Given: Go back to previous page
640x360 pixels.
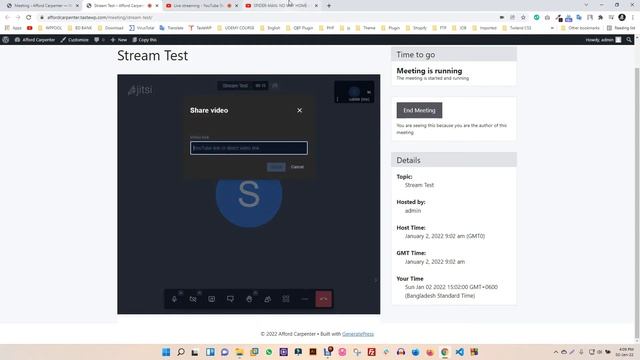Looking at the screenshot, I should pyautogui.click(x=7, y=18).
